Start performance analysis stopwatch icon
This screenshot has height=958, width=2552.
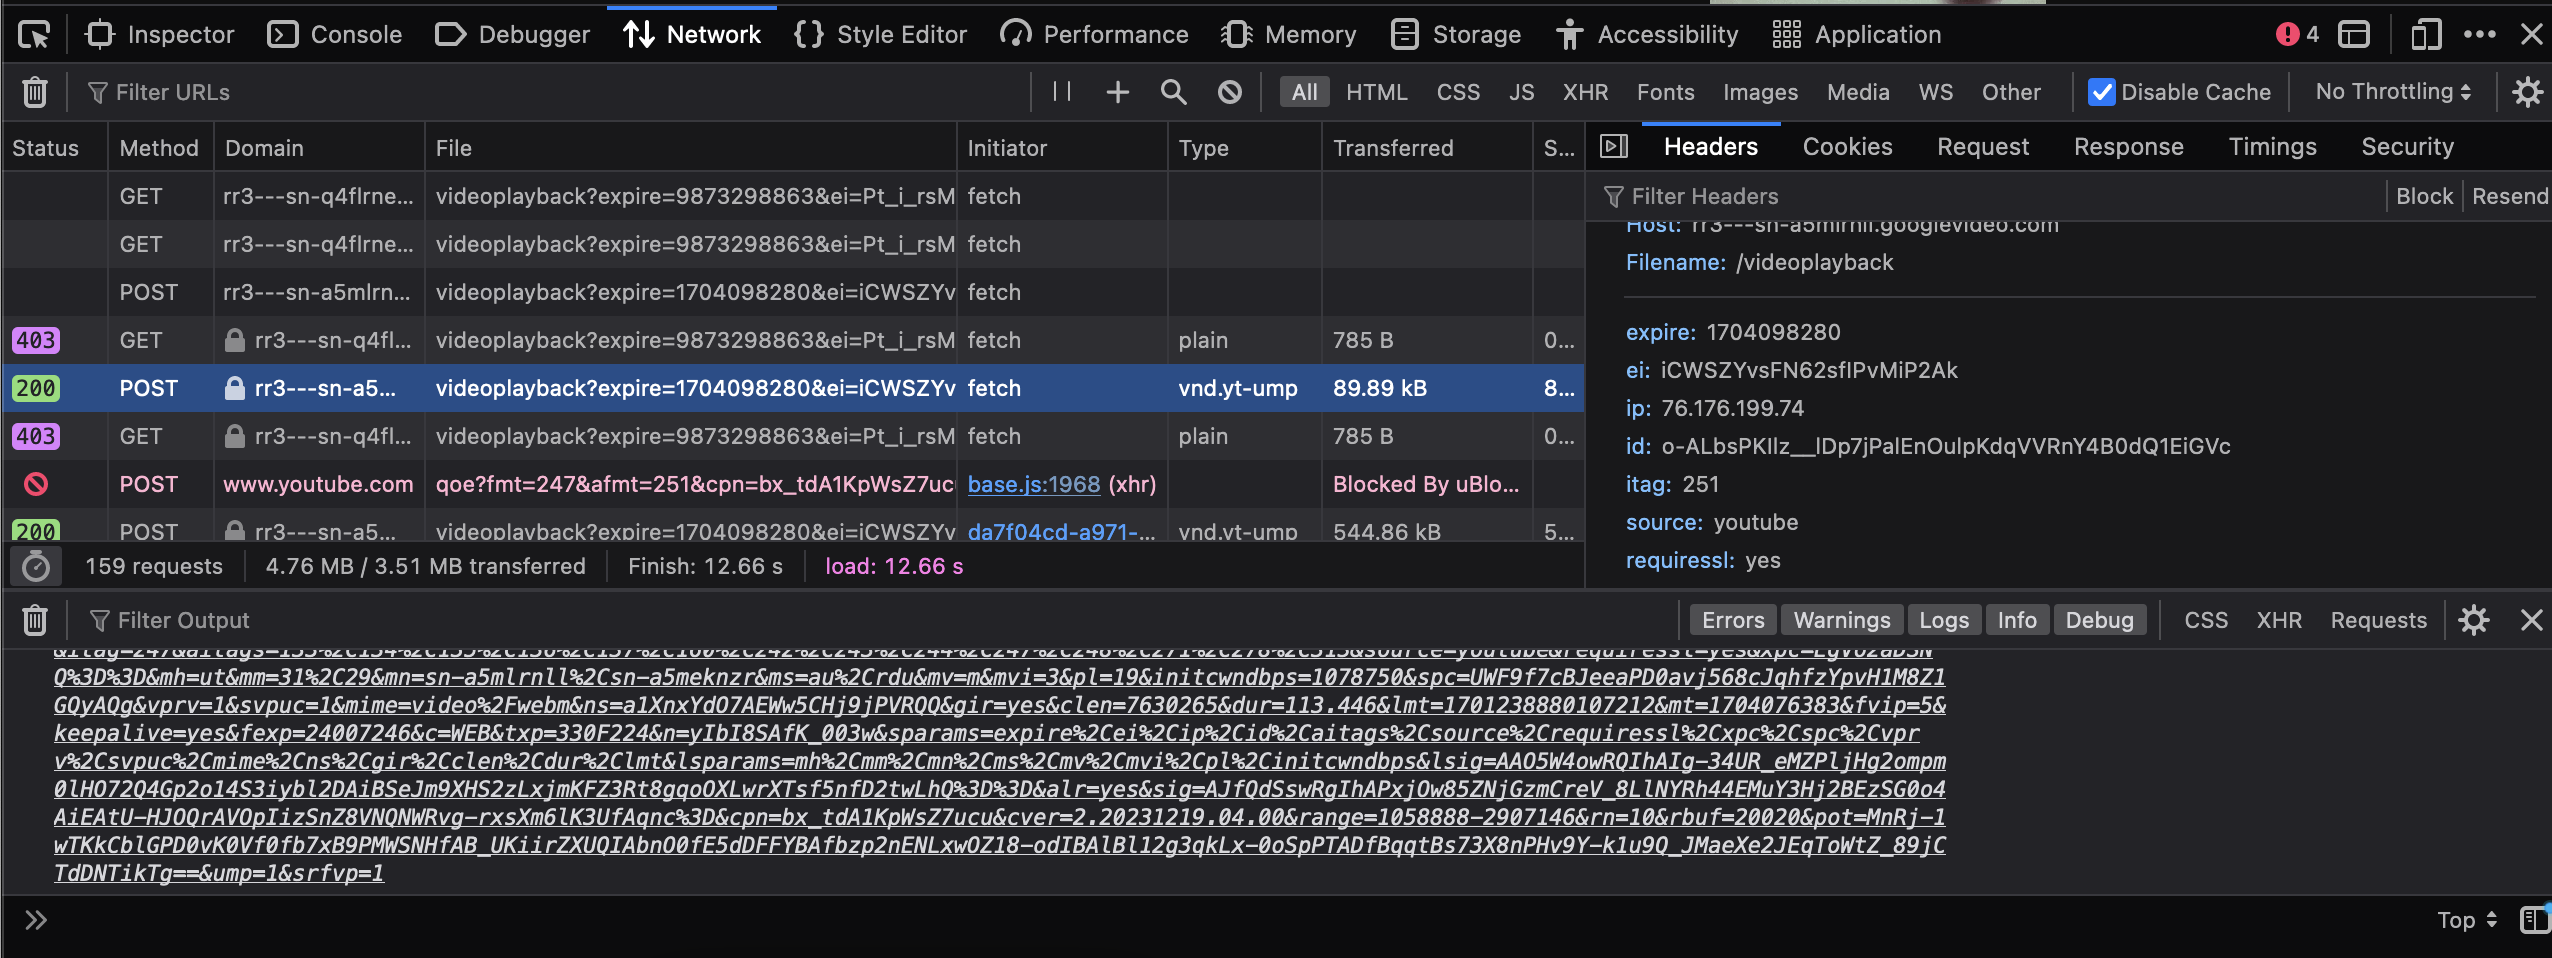coord(36,567)
